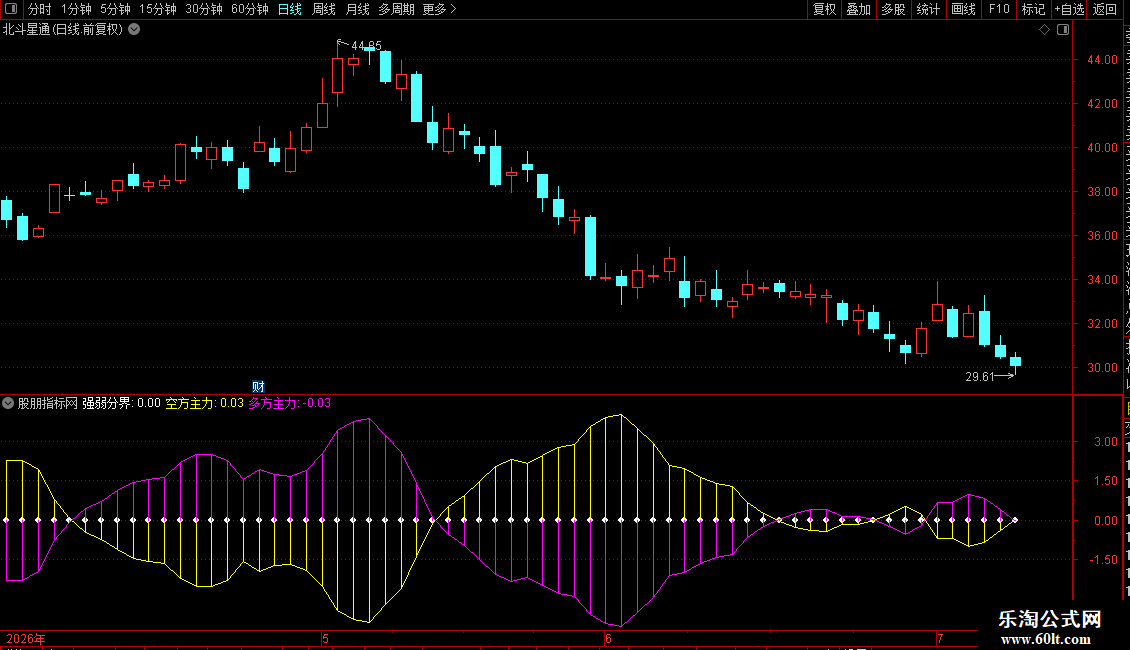Screen dimensions: 1130x650
Task: Click the 复权 adjustment button
Action: tap(824, 9)
